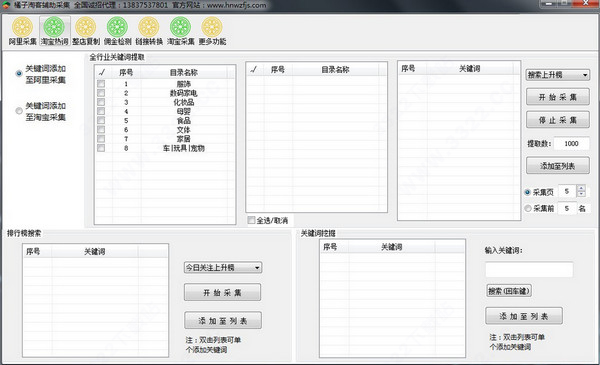Click 添加至列表 in 排行榜搜索 section
Image resolution: width=600 pixels, height=365 pixels.
(223, 320)
